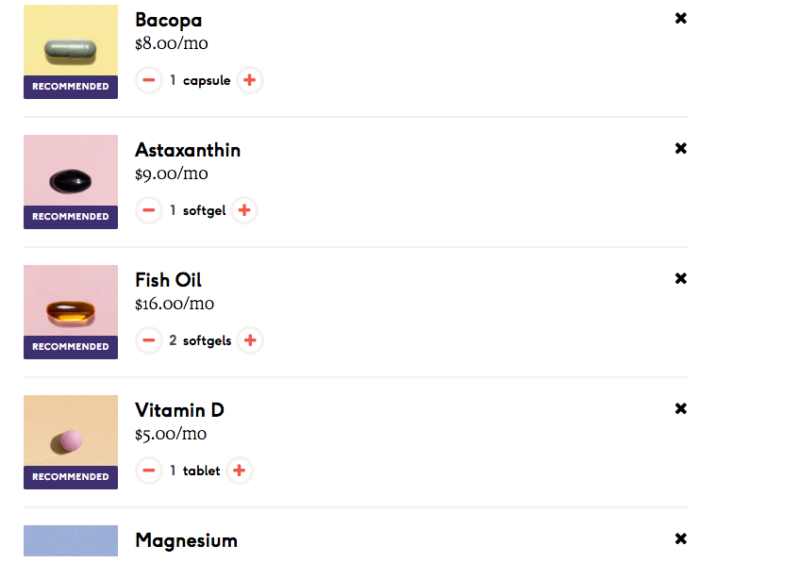Remove Bacopa from the list
800x562 pixels.
[681, 18]
